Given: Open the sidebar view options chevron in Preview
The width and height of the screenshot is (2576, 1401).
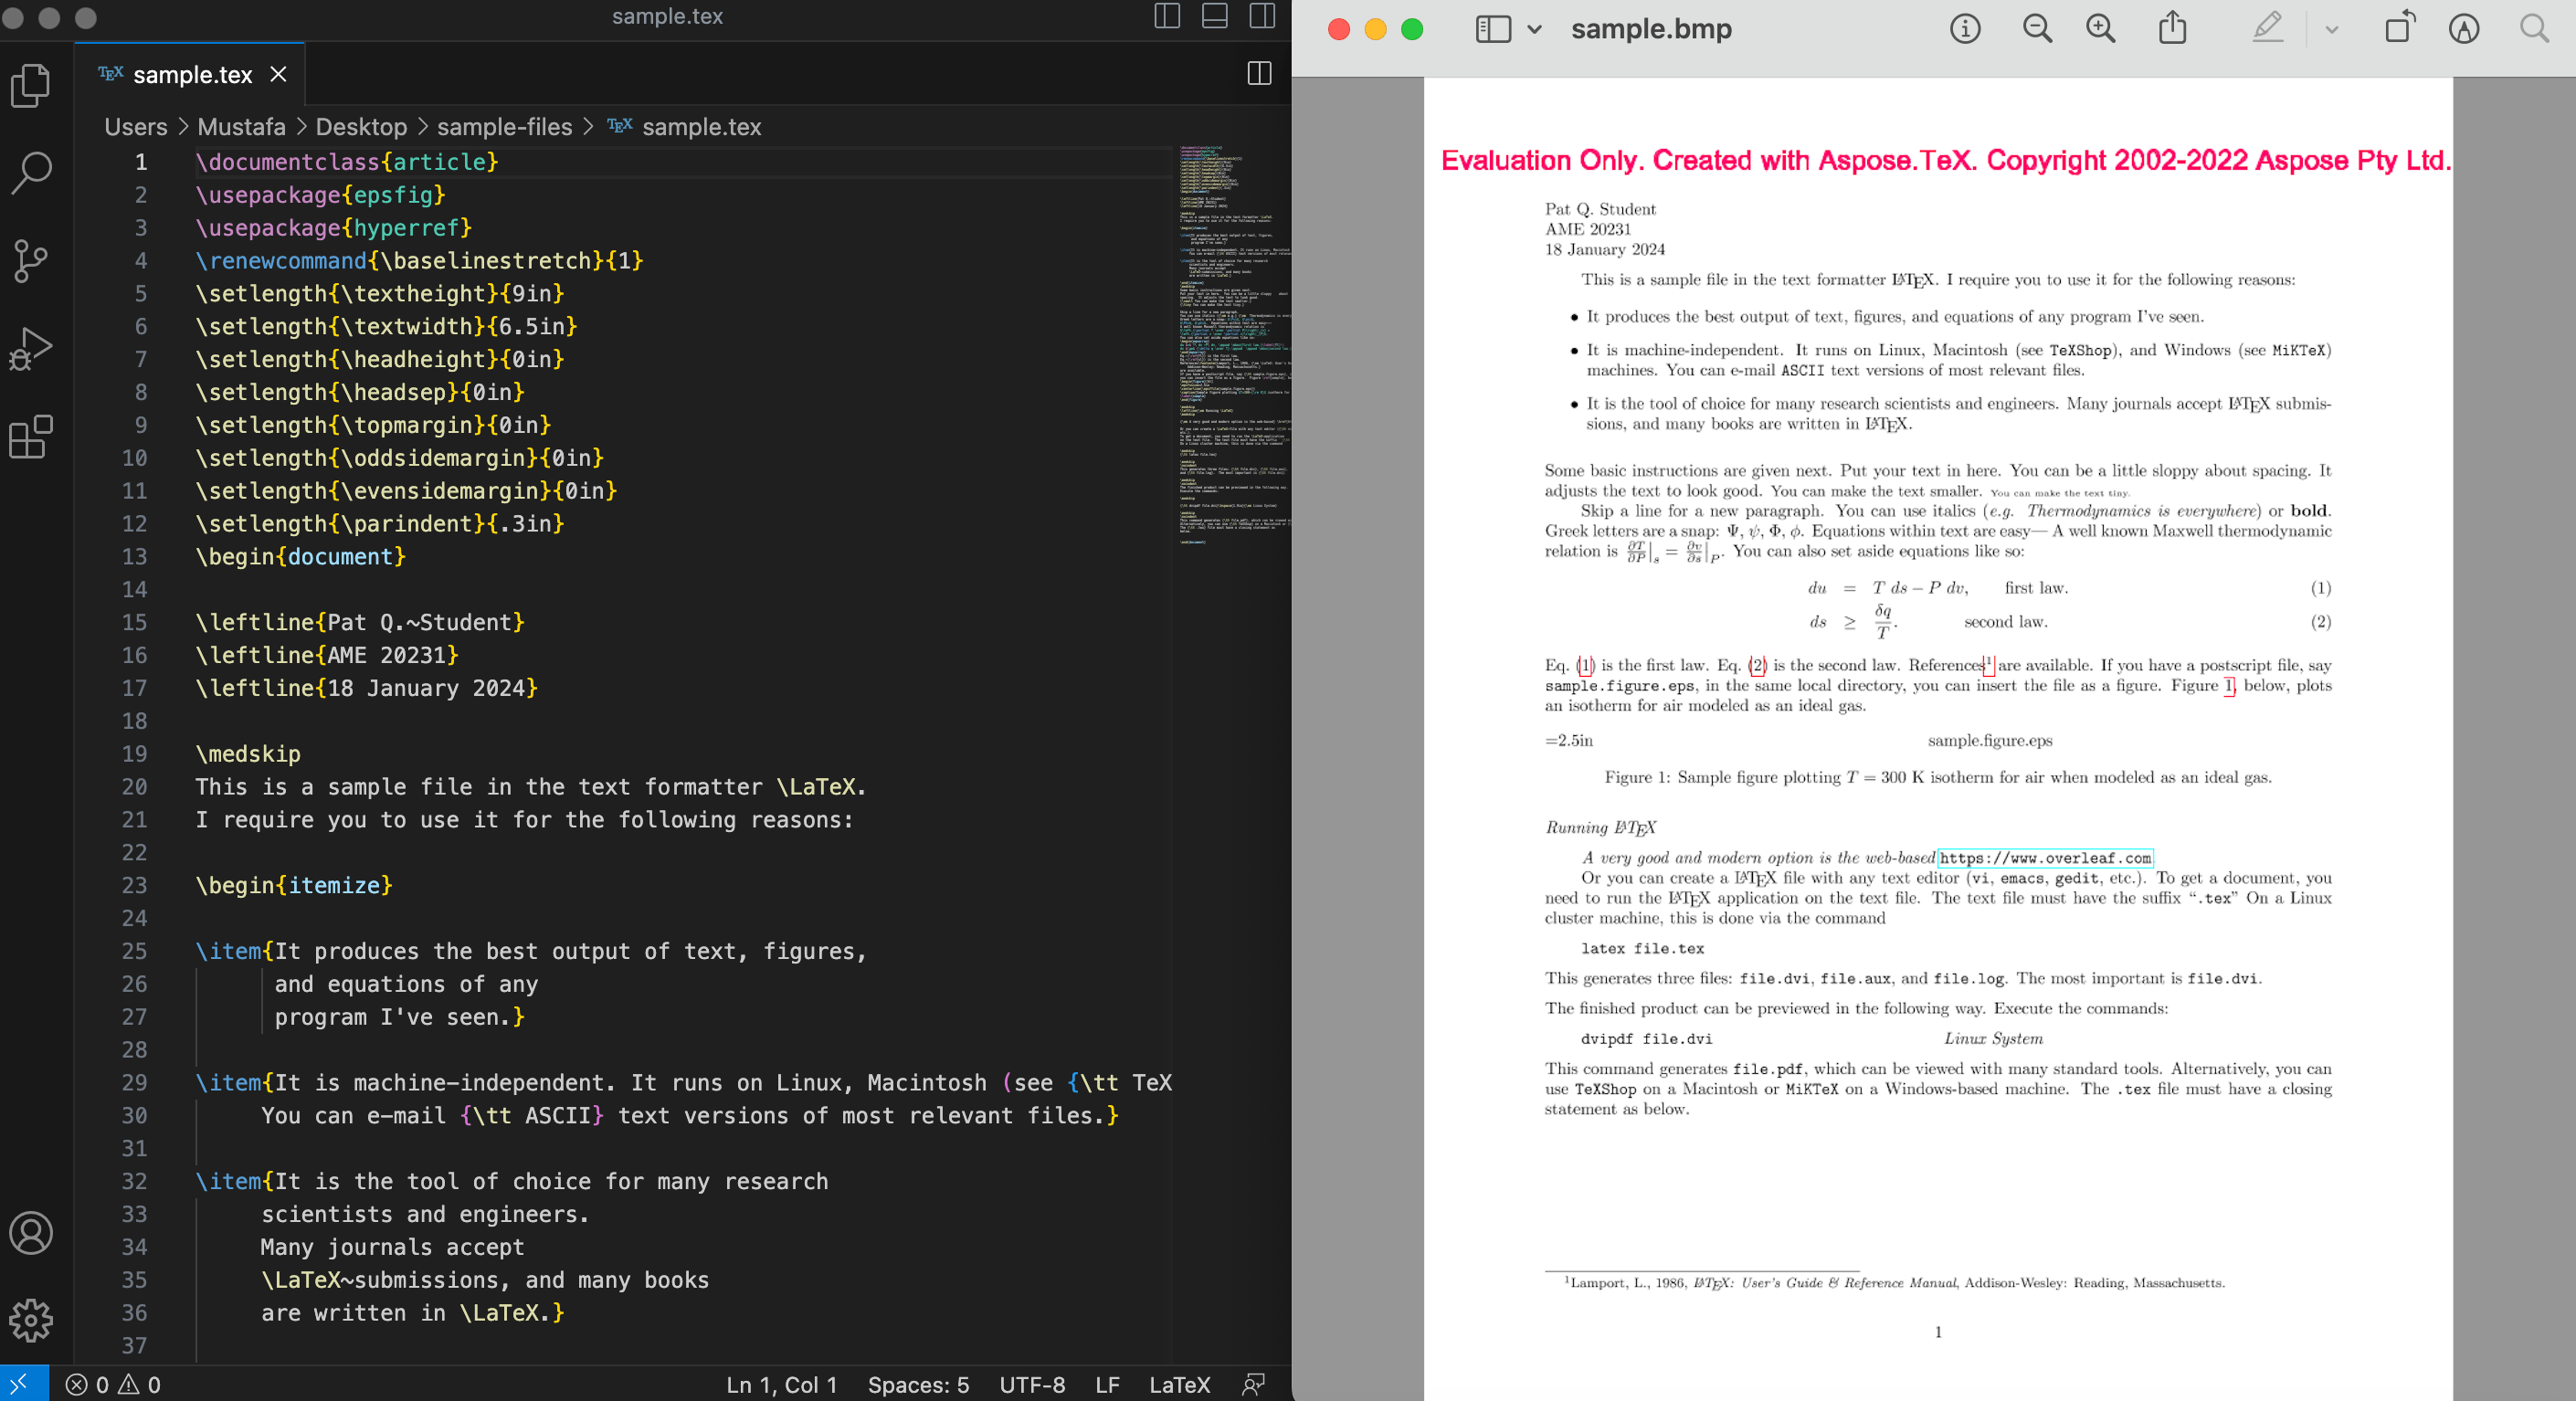Looking at the screenshot, I should pyautogui.click(x=1533, y=29).
